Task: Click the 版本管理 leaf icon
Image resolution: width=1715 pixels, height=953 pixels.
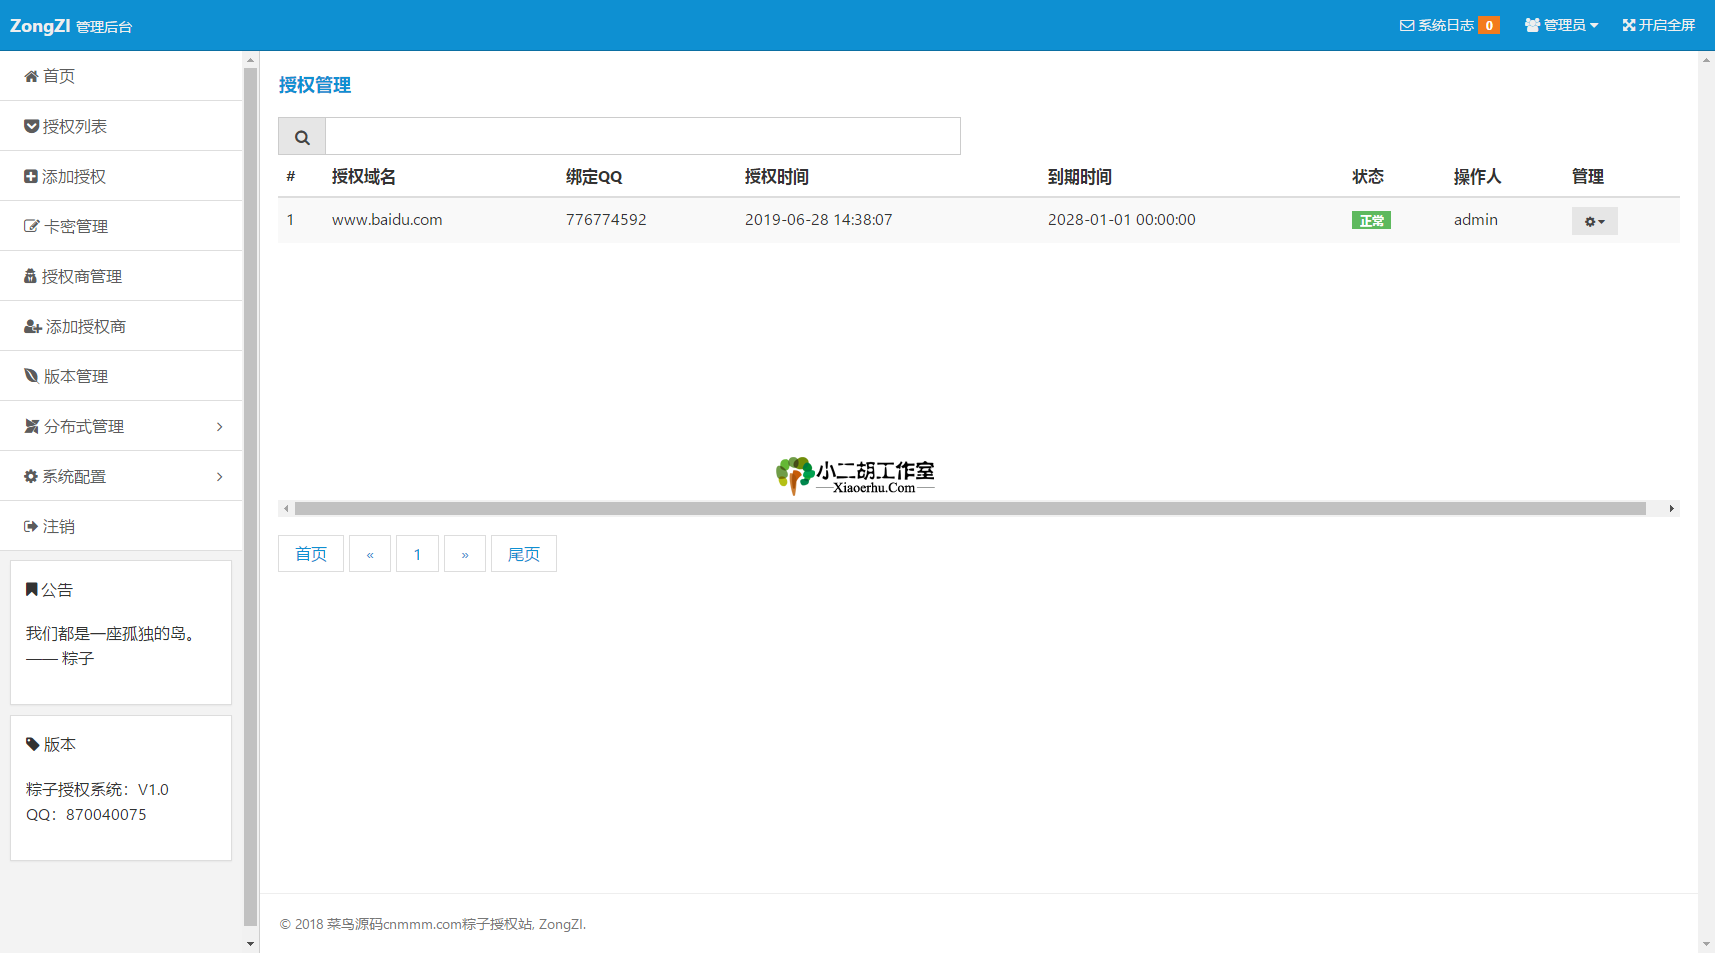Action: tap(31, 376)
